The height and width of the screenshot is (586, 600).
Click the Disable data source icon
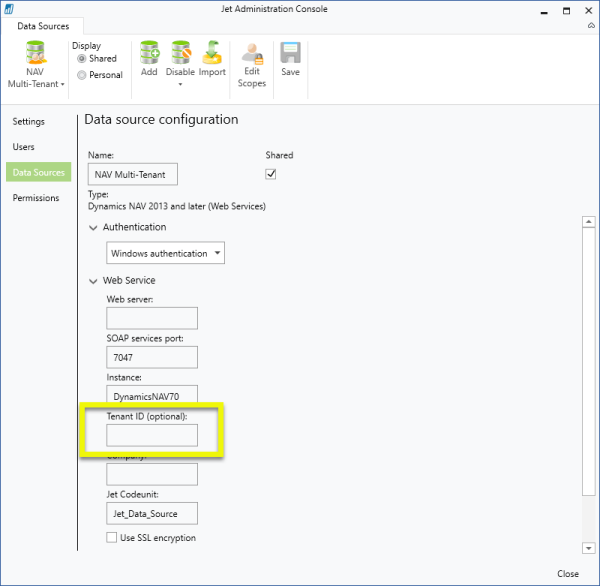click(180, 54)
